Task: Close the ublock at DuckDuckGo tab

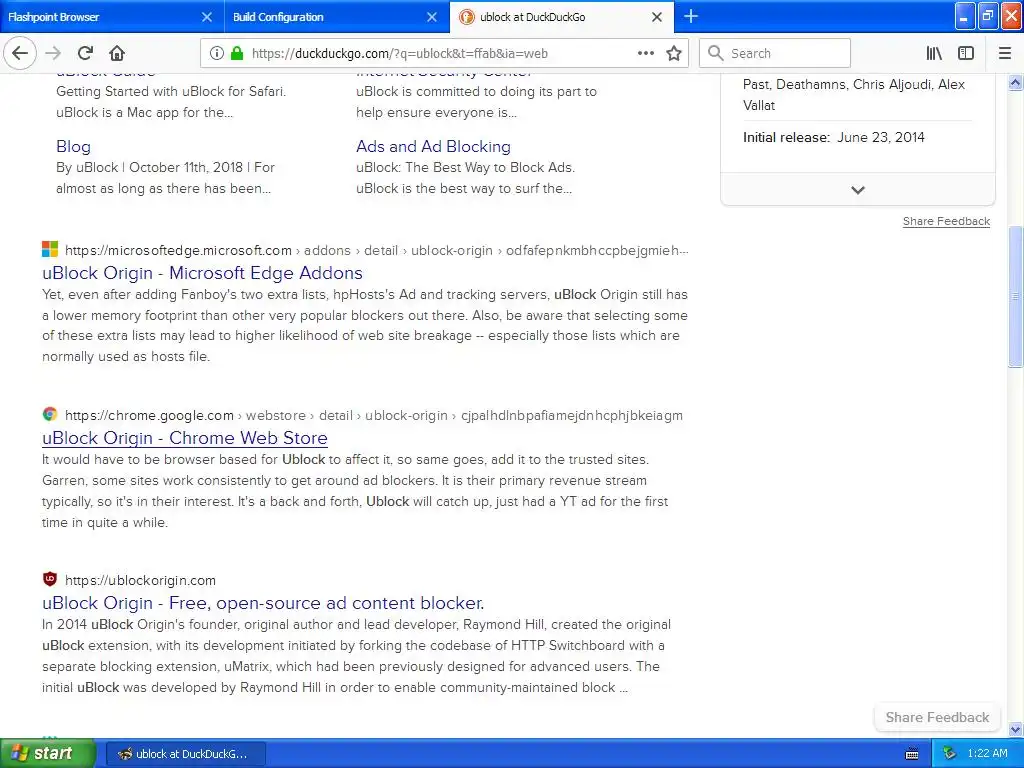Action: 657,17
